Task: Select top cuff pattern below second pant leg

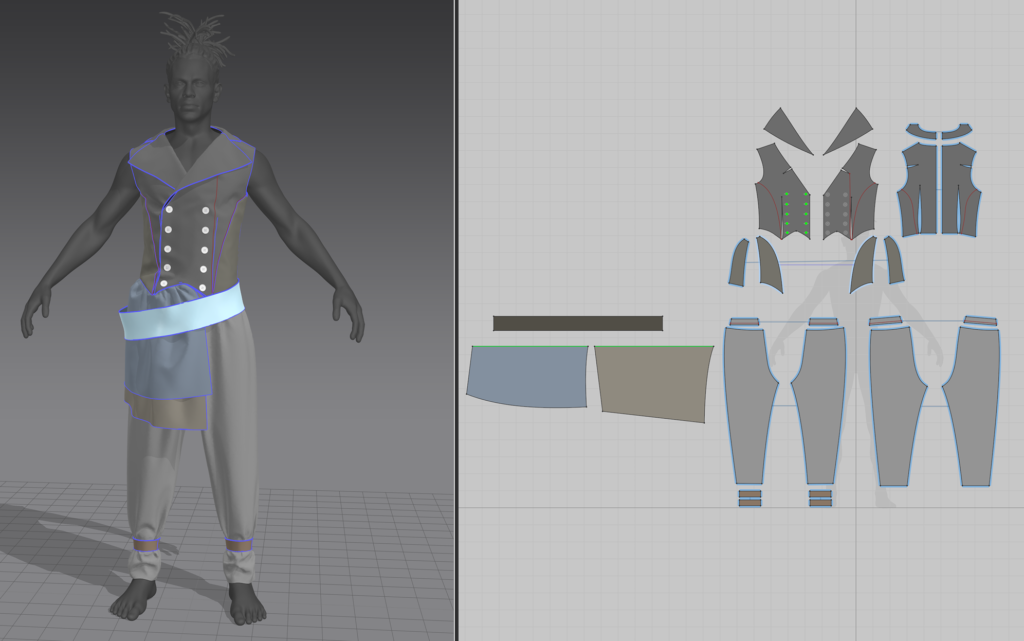Action: coord(820,493)
